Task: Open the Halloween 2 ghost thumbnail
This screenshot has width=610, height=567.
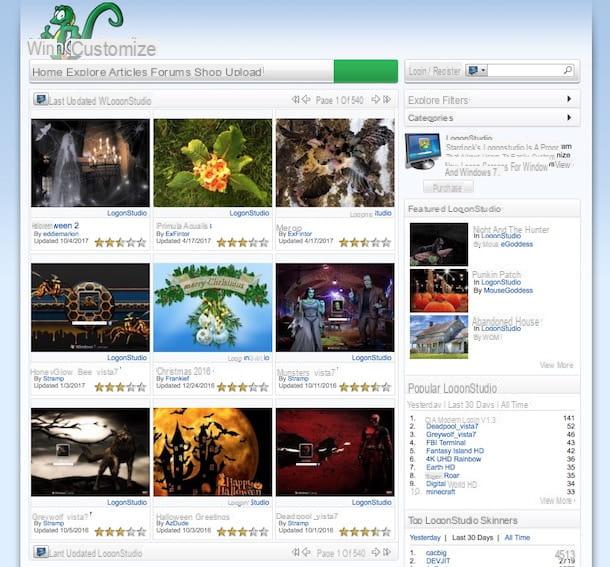Action: (x=90, y=163)
